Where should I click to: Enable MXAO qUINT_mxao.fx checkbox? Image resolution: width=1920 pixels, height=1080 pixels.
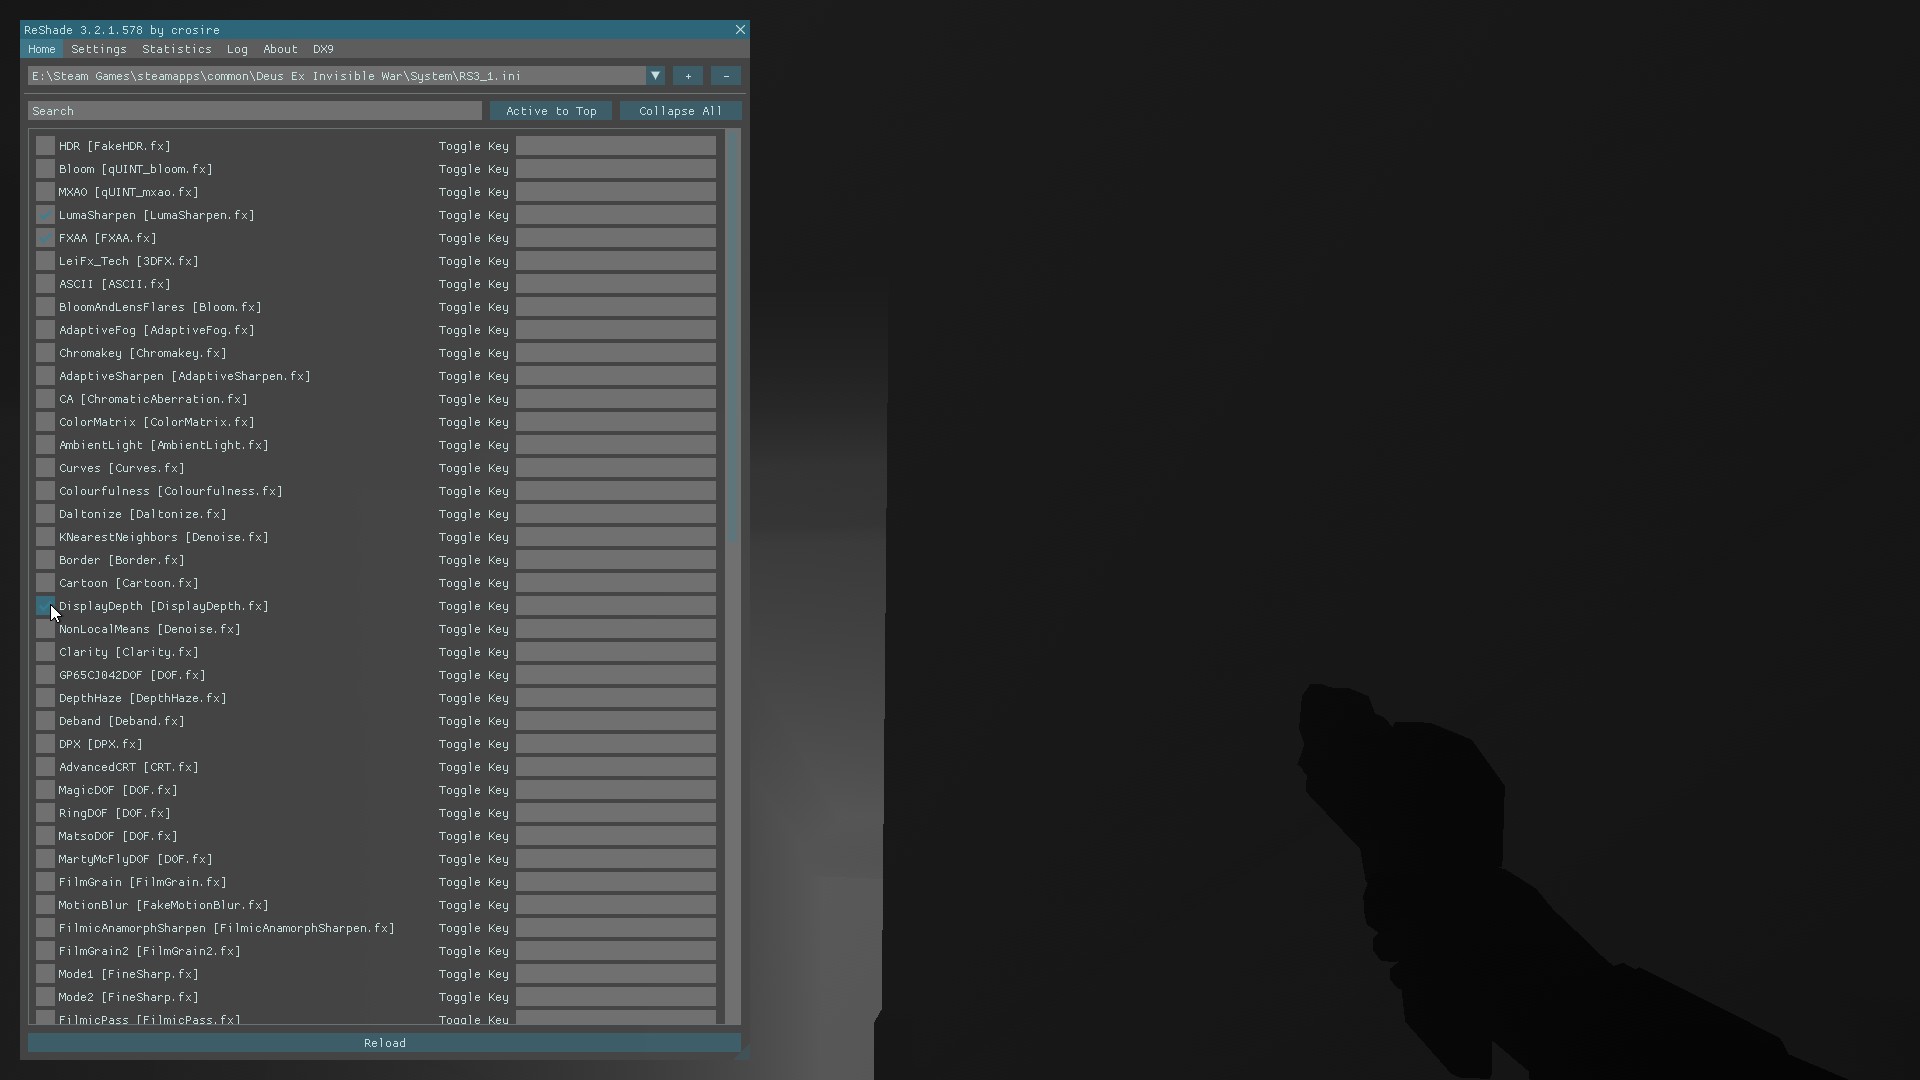[45, 192]
